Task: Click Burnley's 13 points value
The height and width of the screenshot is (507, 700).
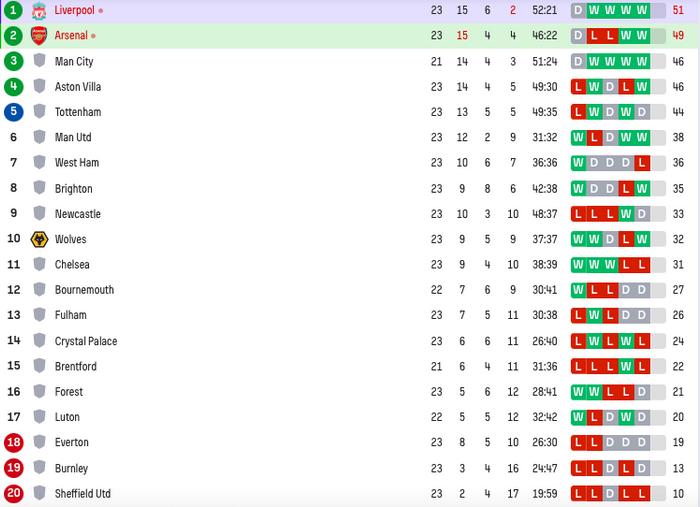Action: point(678,468)
